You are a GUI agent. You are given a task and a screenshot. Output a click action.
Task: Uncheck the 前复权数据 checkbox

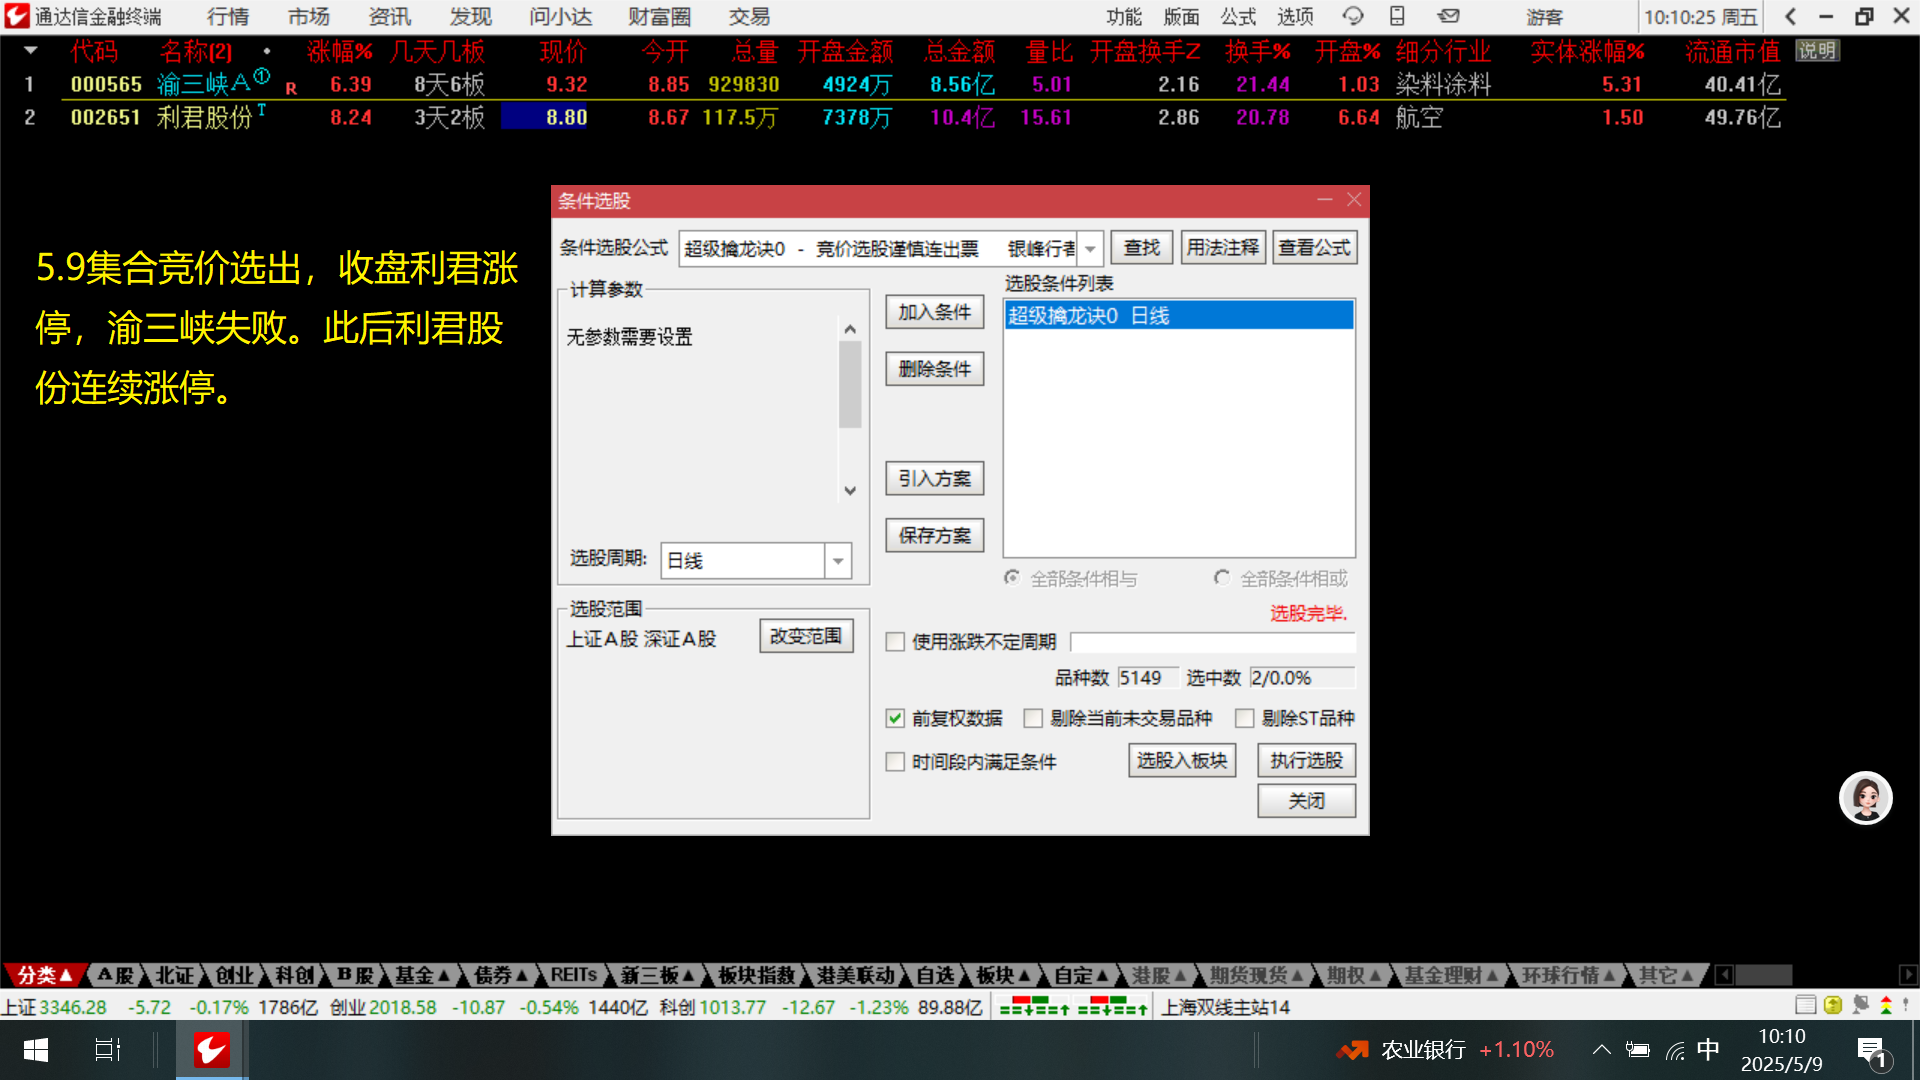[x=895, y=718]
